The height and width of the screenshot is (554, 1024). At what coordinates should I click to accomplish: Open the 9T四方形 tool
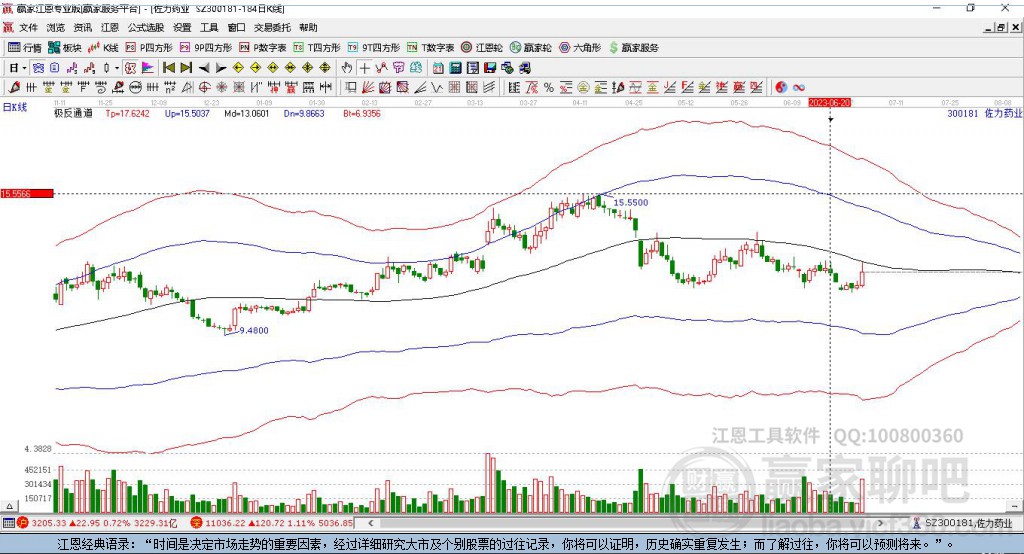374,48
